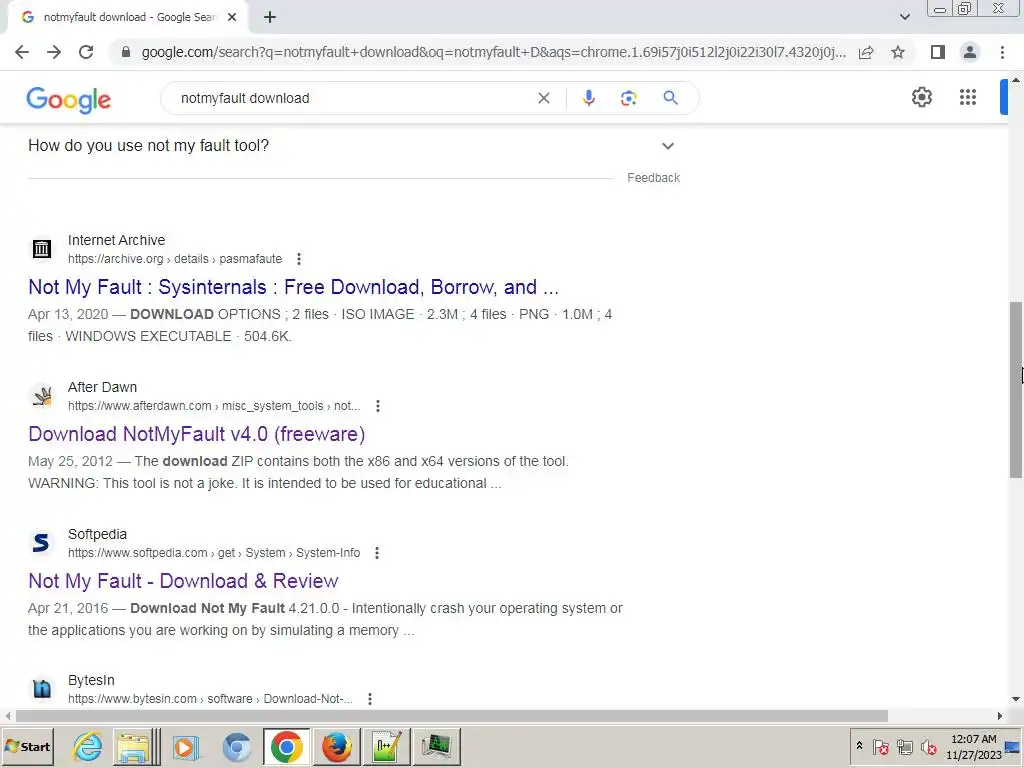Share this page from the address bar
1024x768 pixels.
(x=866, y=52)
